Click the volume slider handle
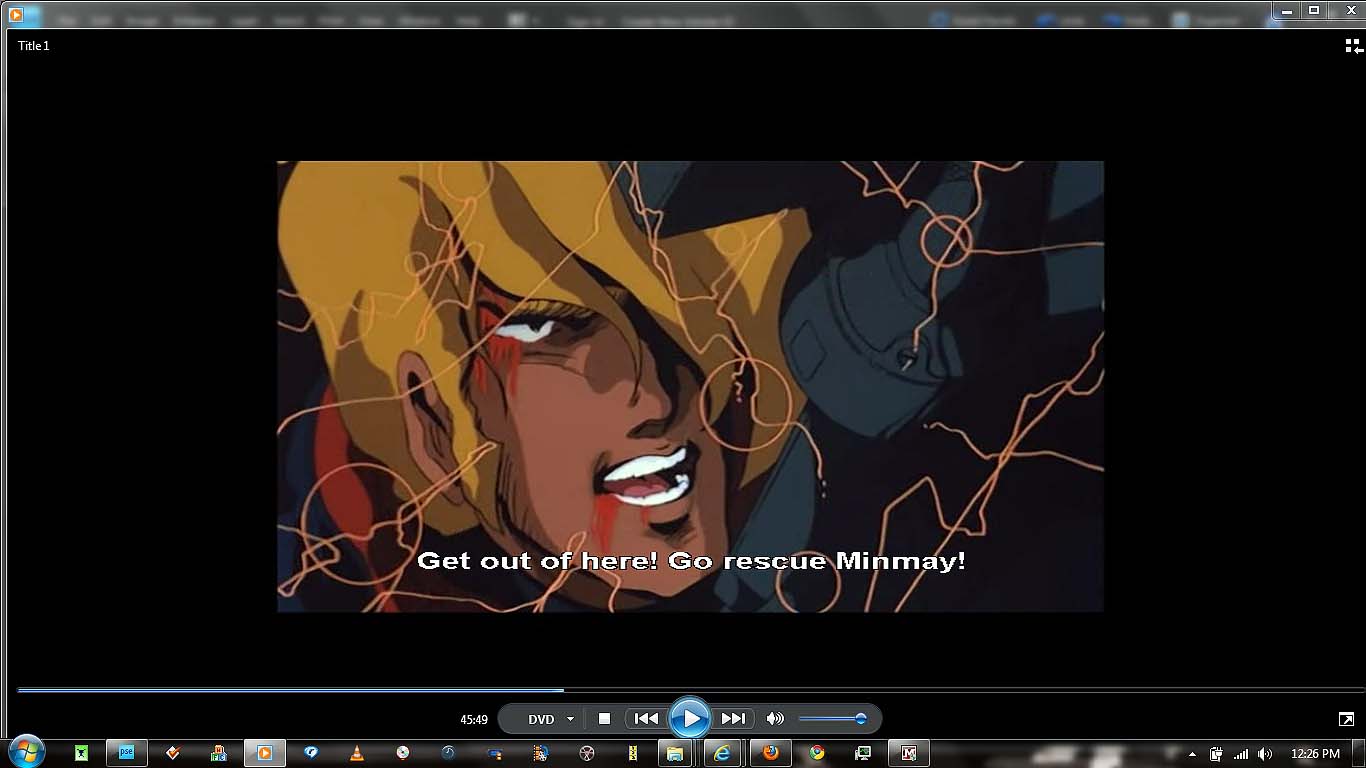The image size is (1366, 768). [860, 718]
